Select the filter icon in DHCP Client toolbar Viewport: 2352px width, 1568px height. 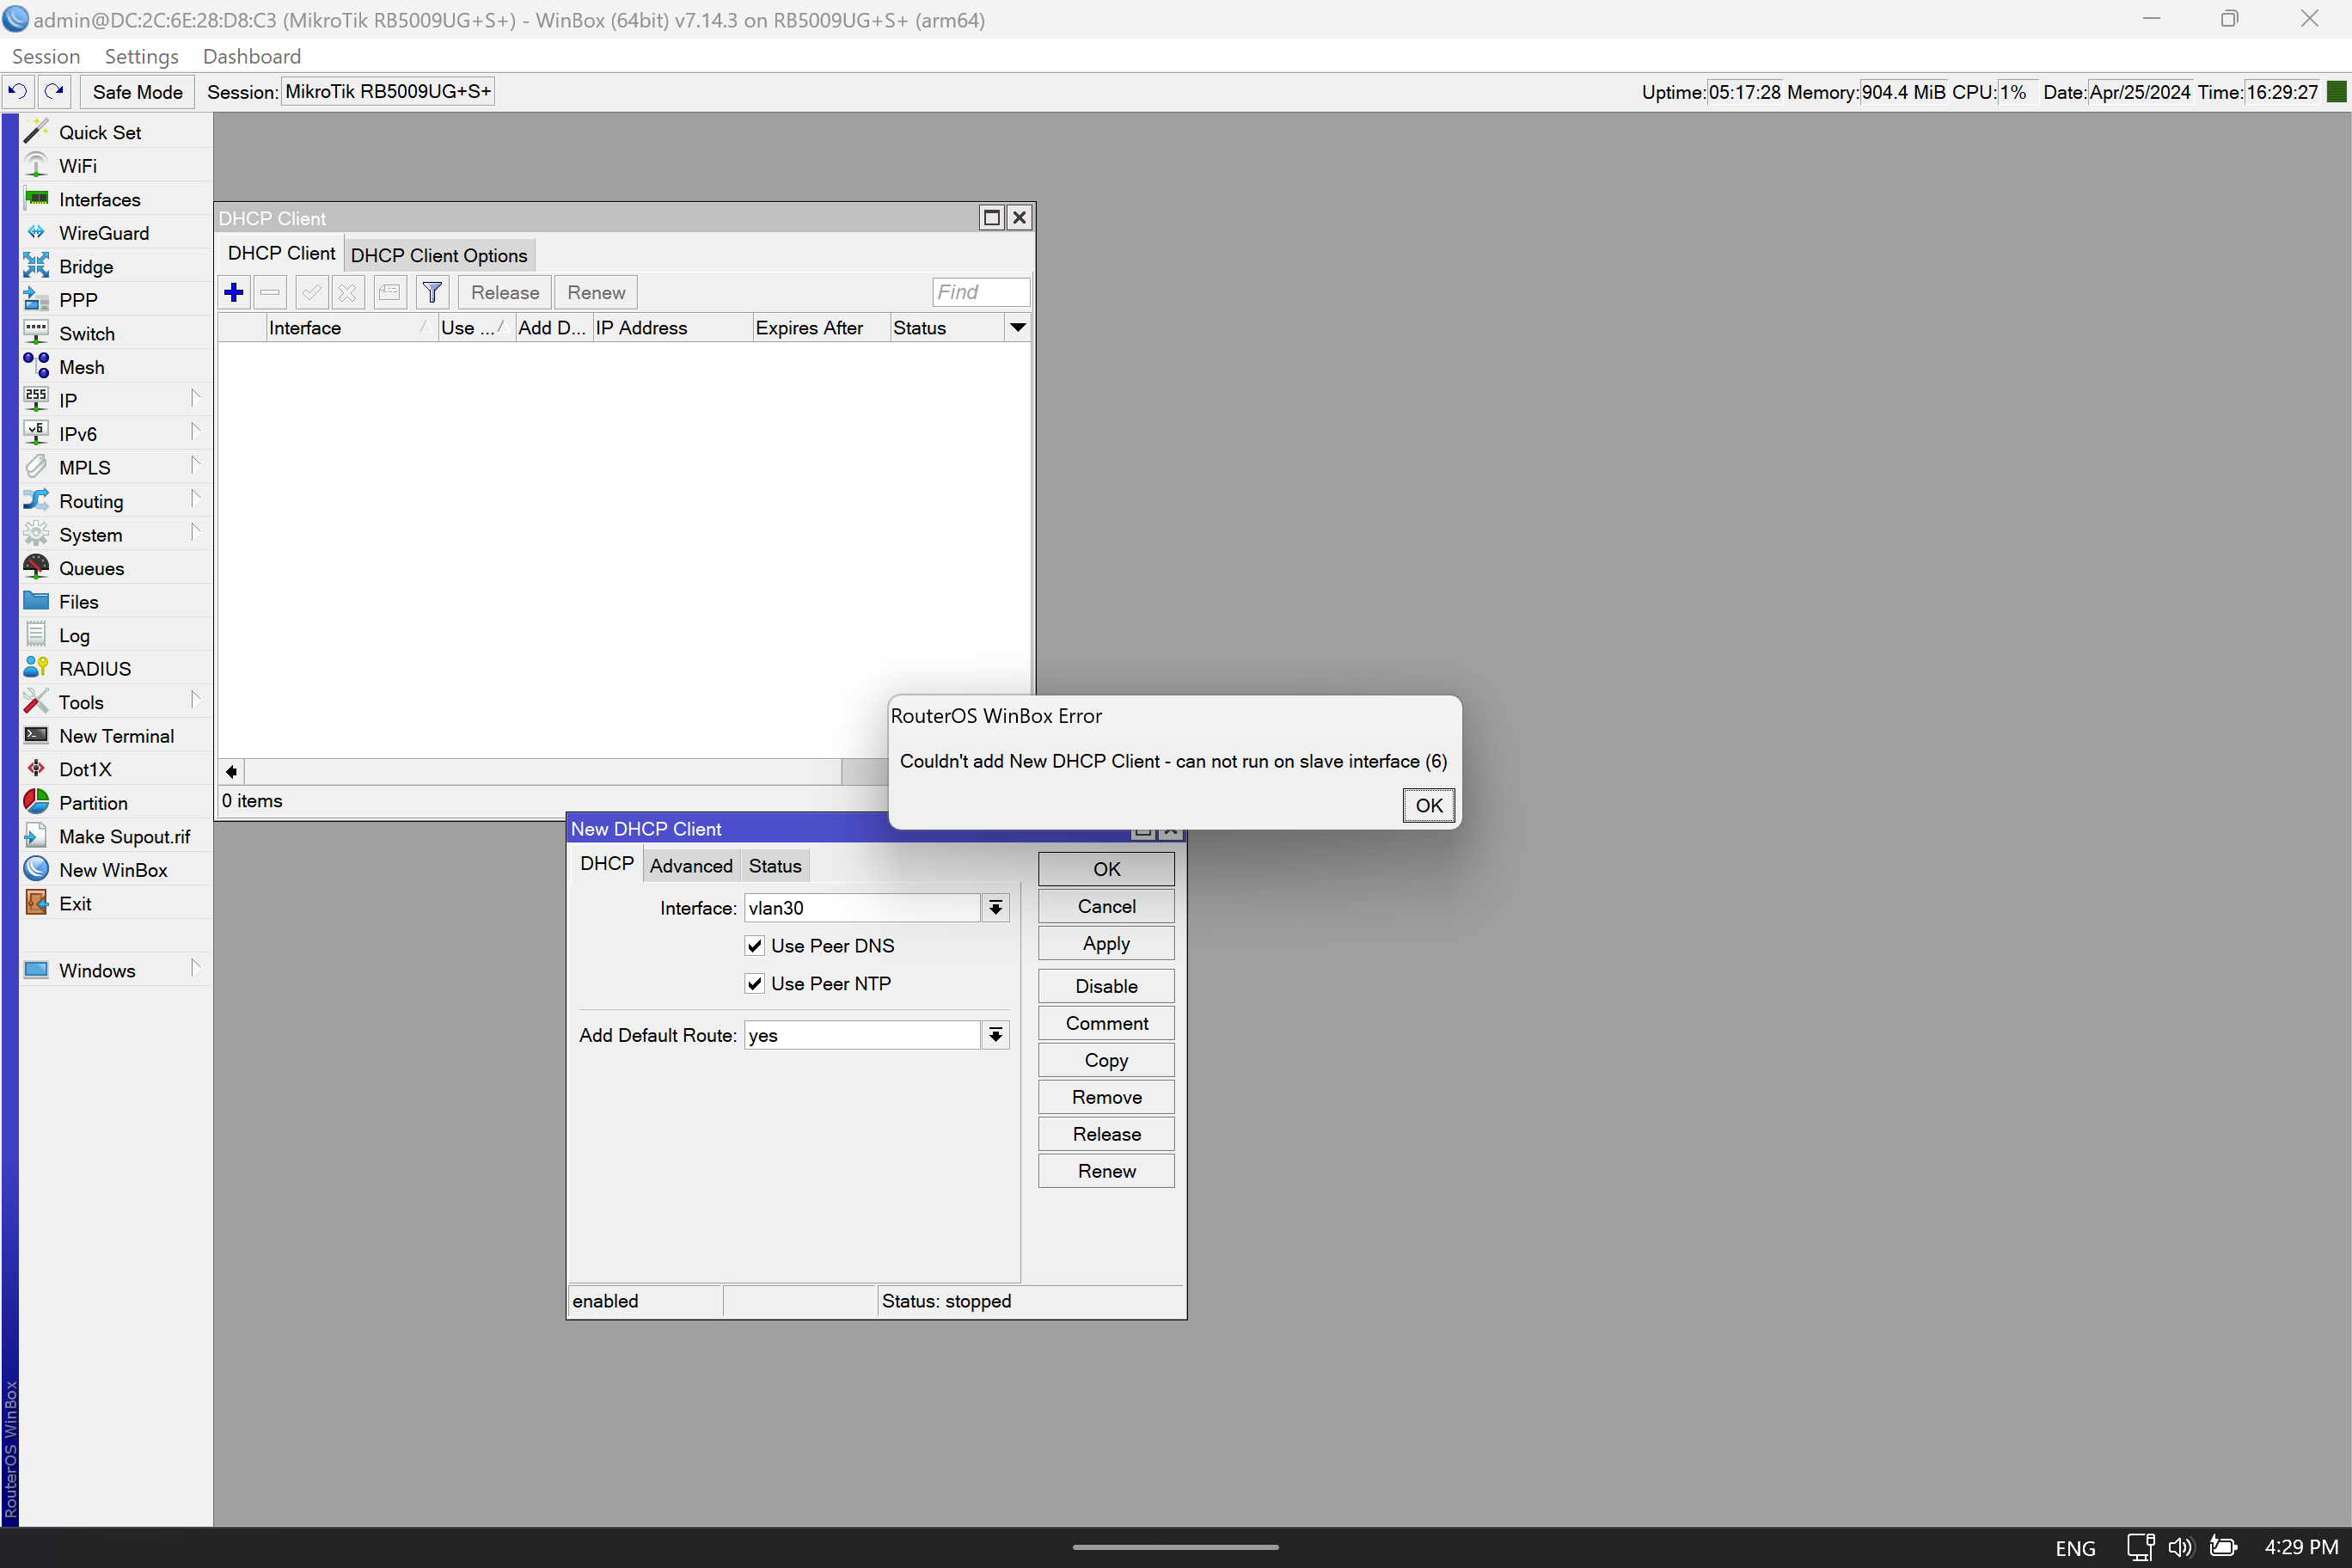(432, 292)
